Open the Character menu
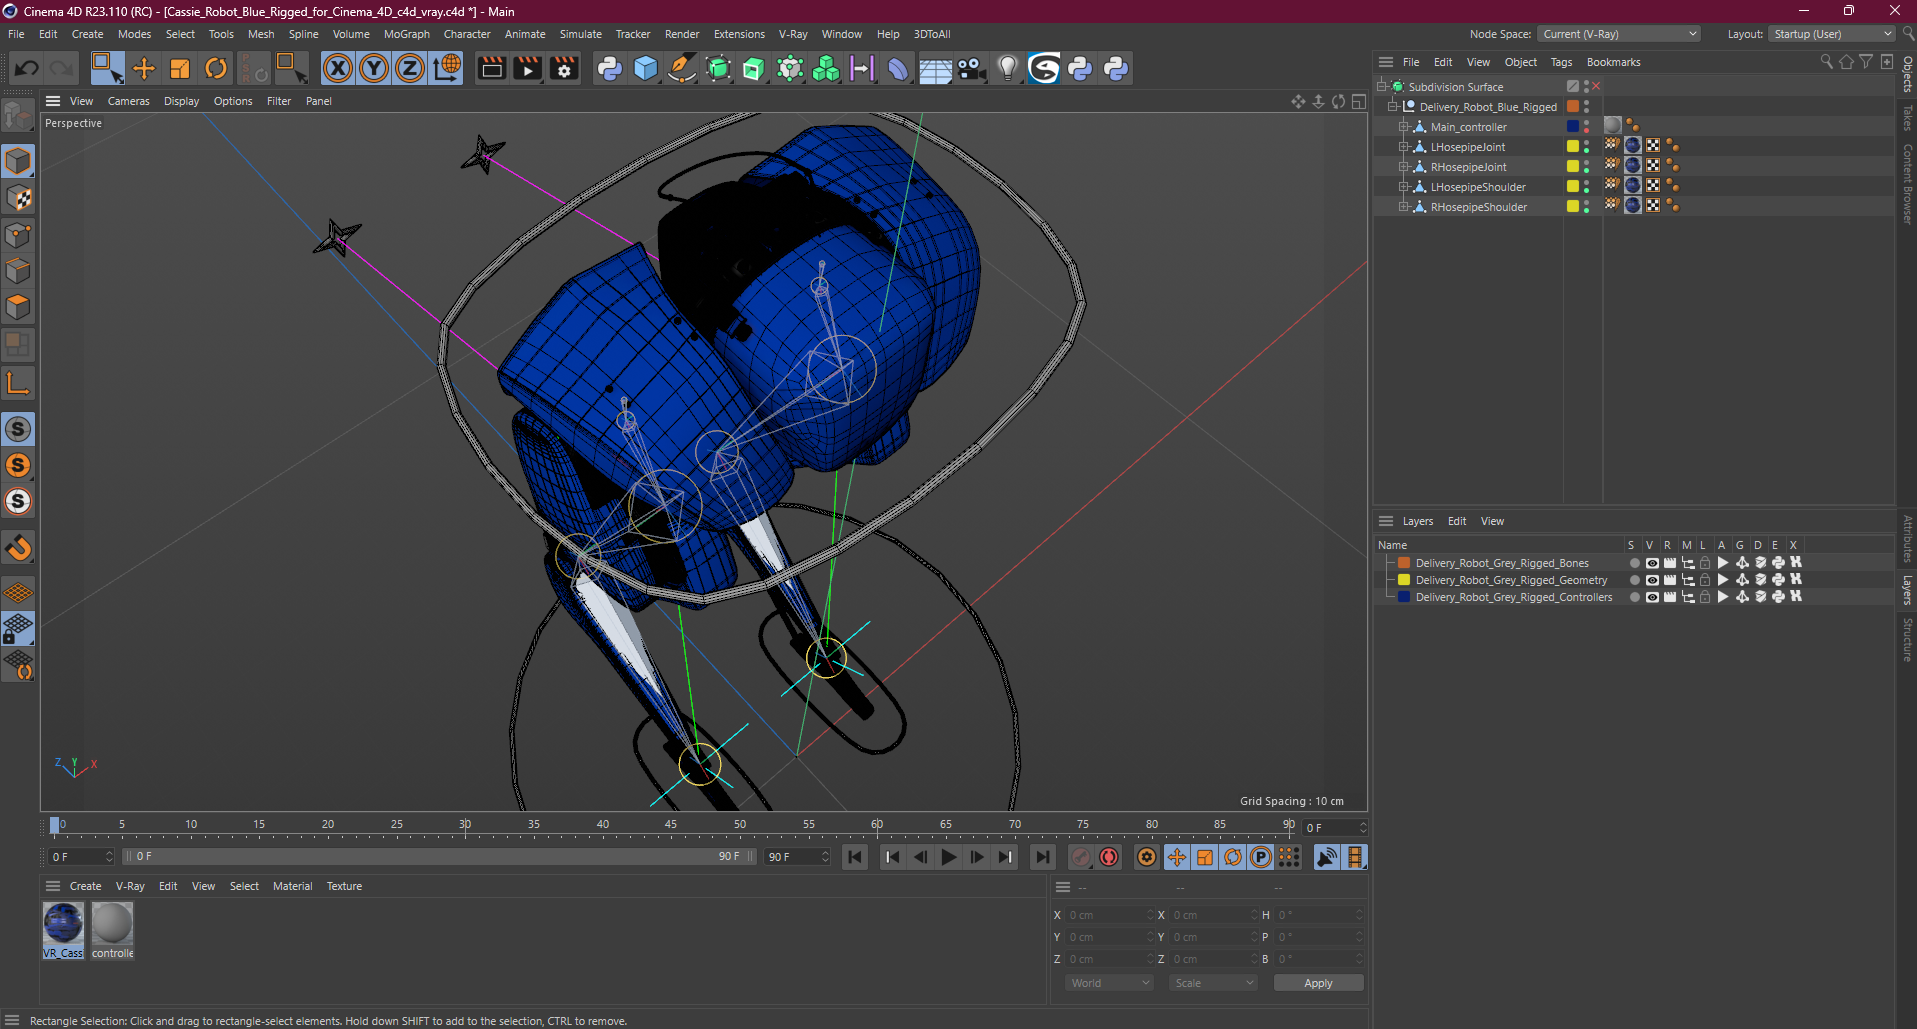 tap(467, 34)
